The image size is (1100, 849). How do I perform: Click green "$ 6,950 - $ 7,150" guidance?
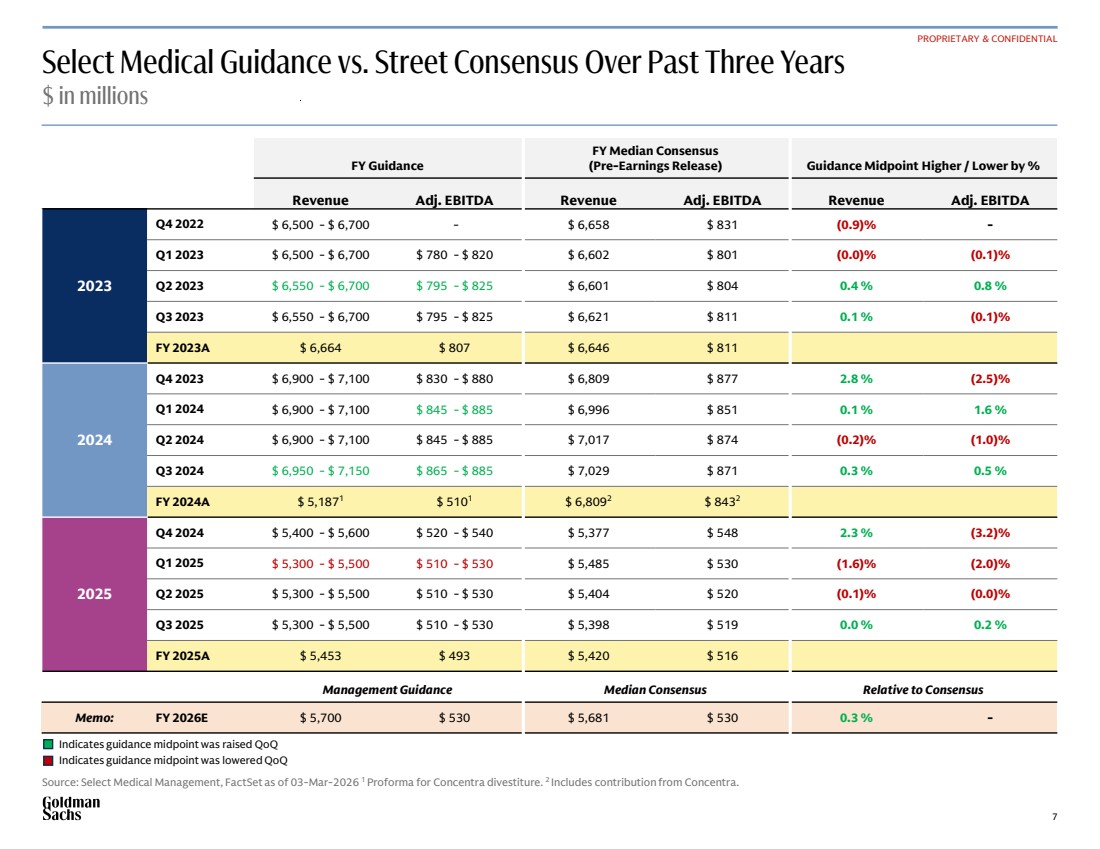(x=321, y=471)
